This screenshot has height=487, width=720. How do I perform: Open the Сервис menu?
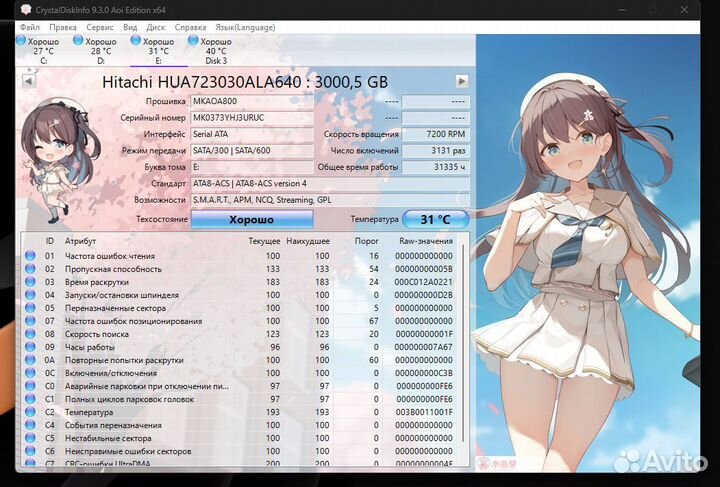100,28
